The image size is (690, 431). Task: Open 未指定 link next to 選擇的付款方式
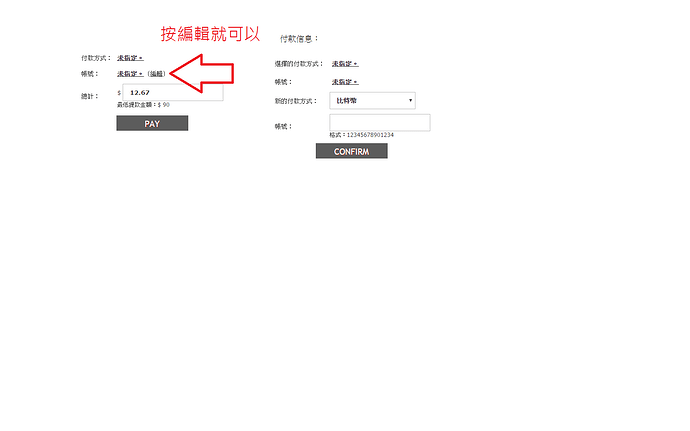coord(345,64)
